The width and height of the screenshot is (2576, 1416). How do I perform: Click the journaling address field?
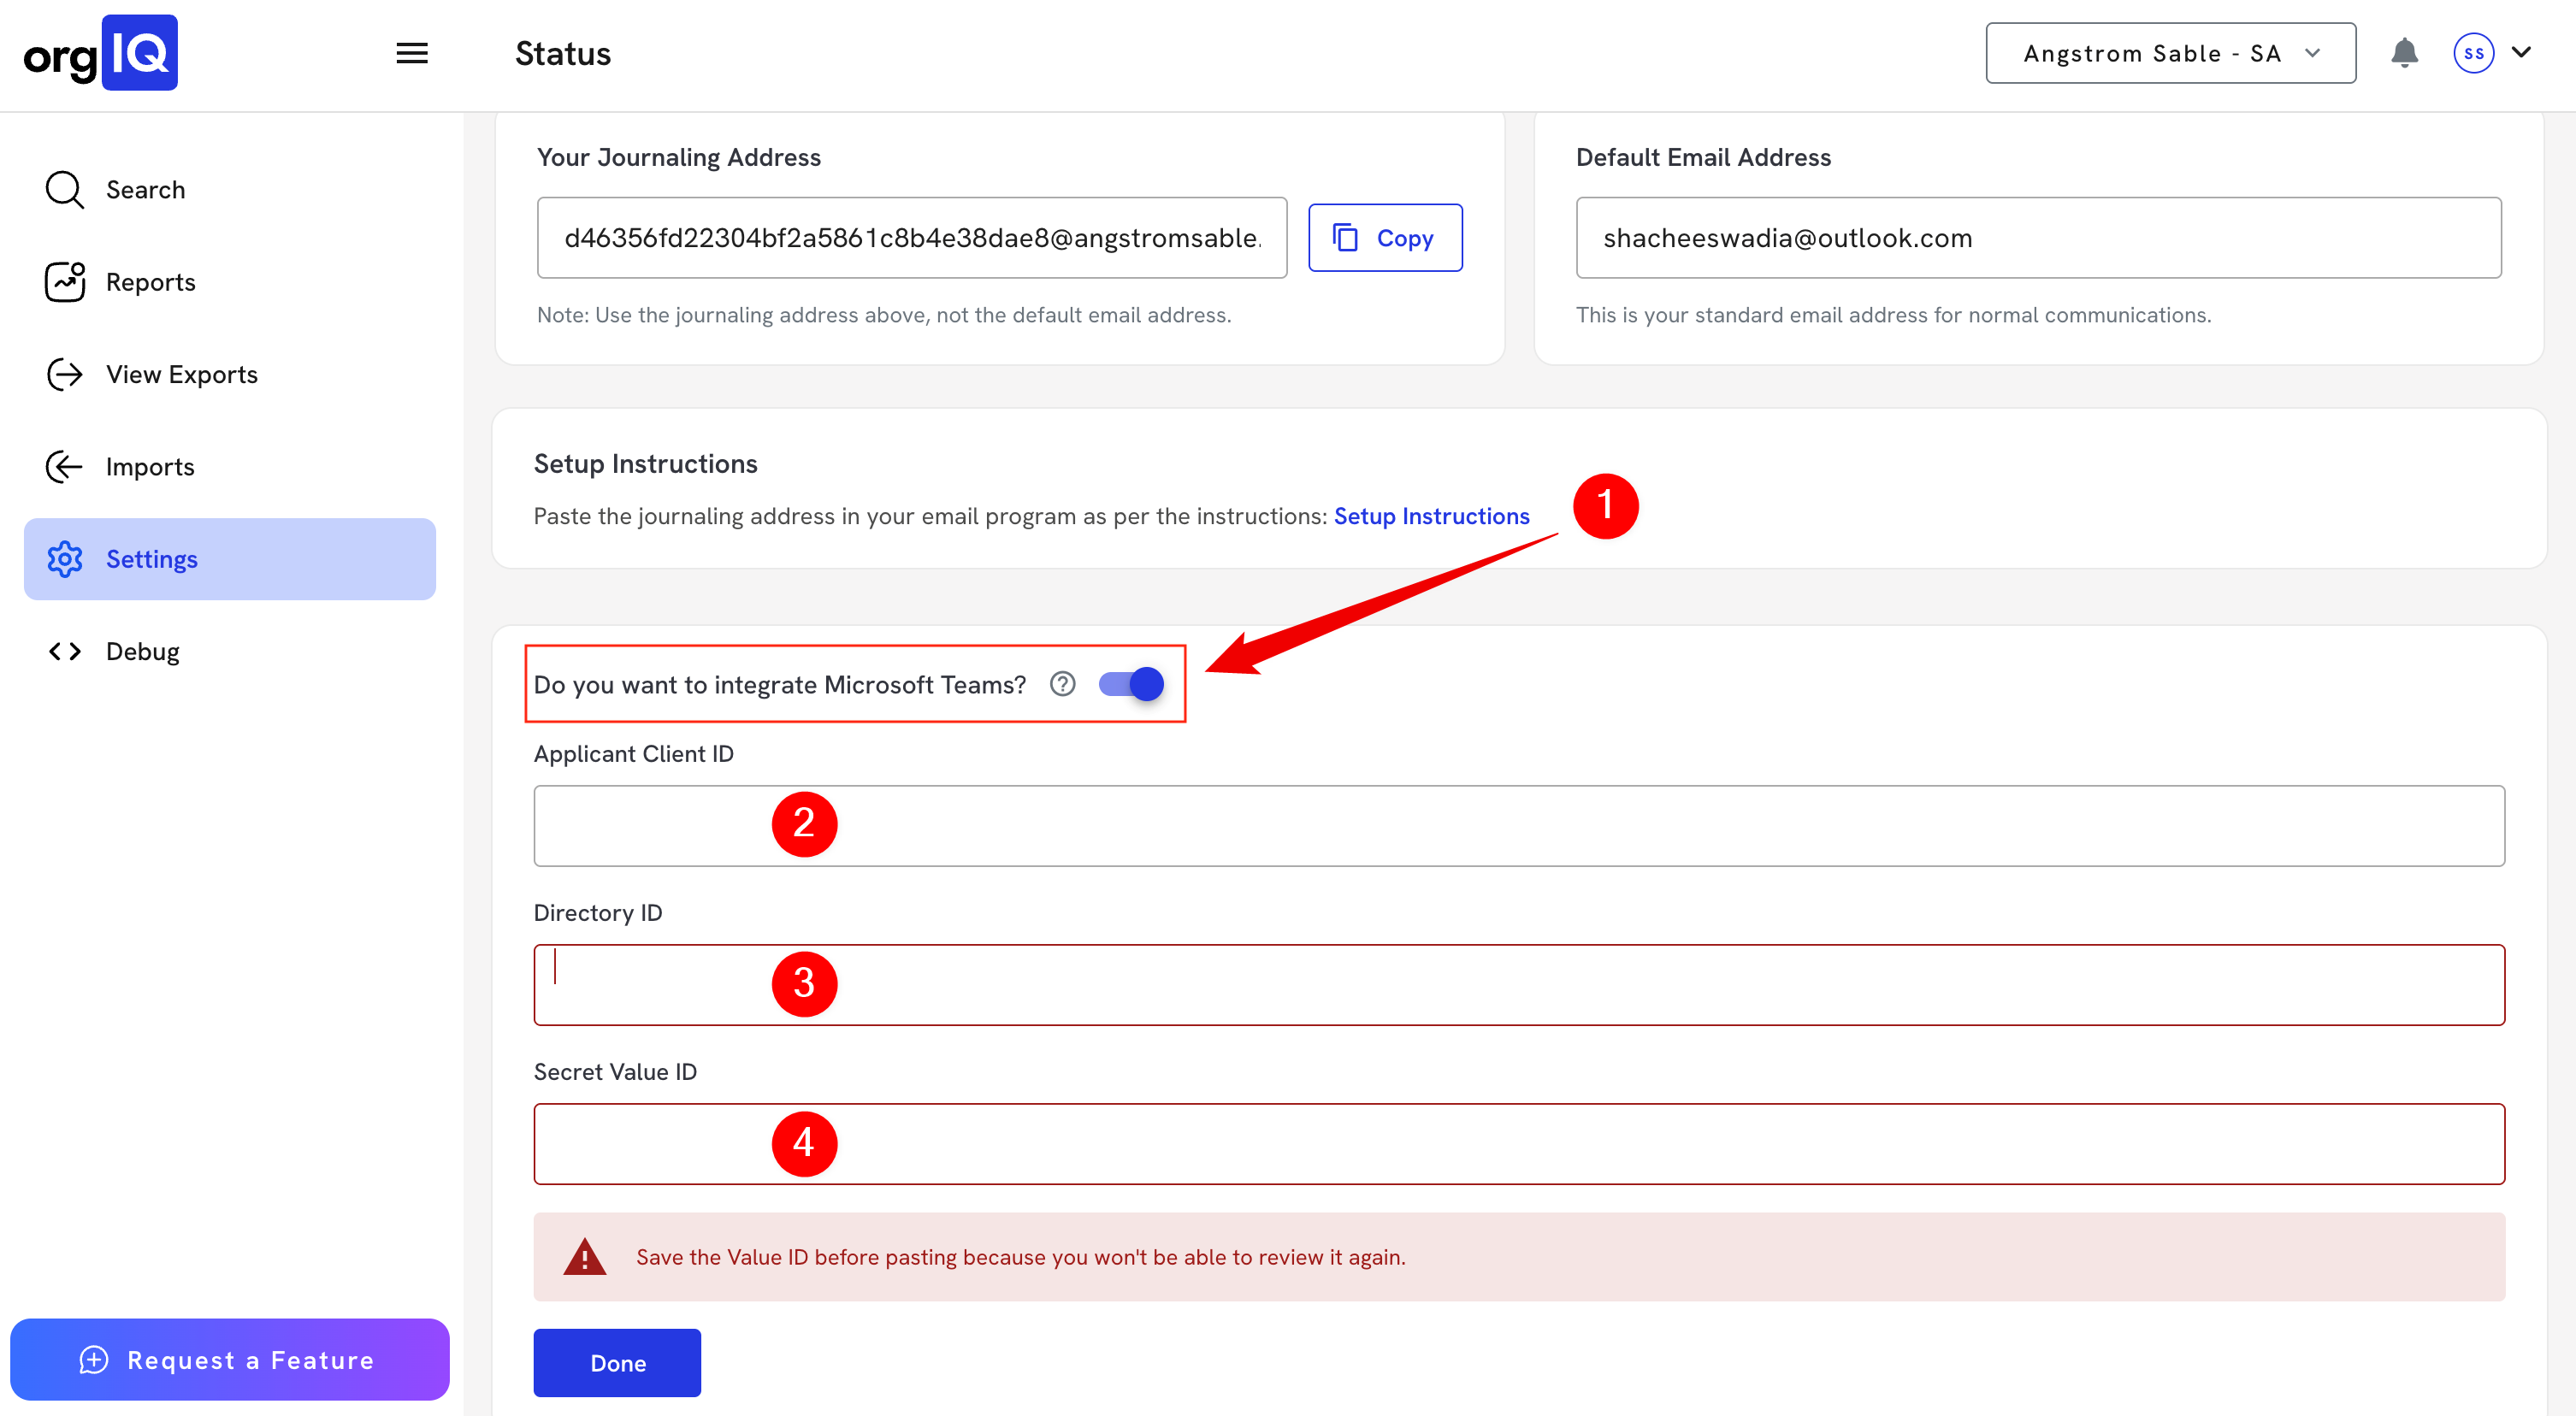[912, 238]
